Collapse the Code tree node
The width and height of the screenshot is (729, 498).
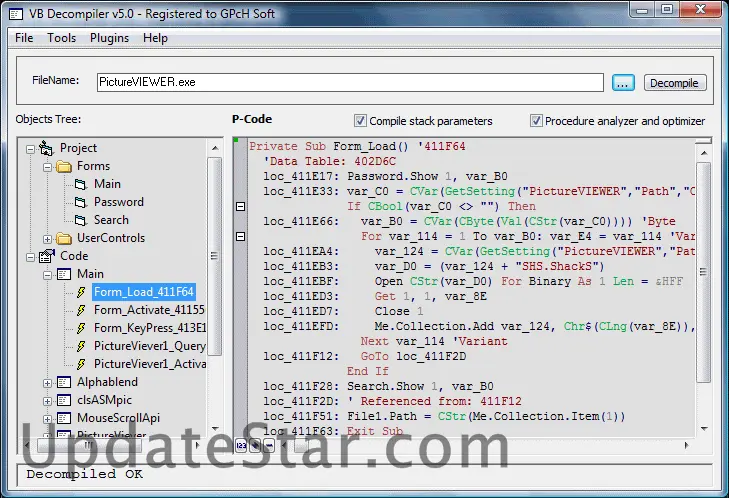[x=30, y=257]
